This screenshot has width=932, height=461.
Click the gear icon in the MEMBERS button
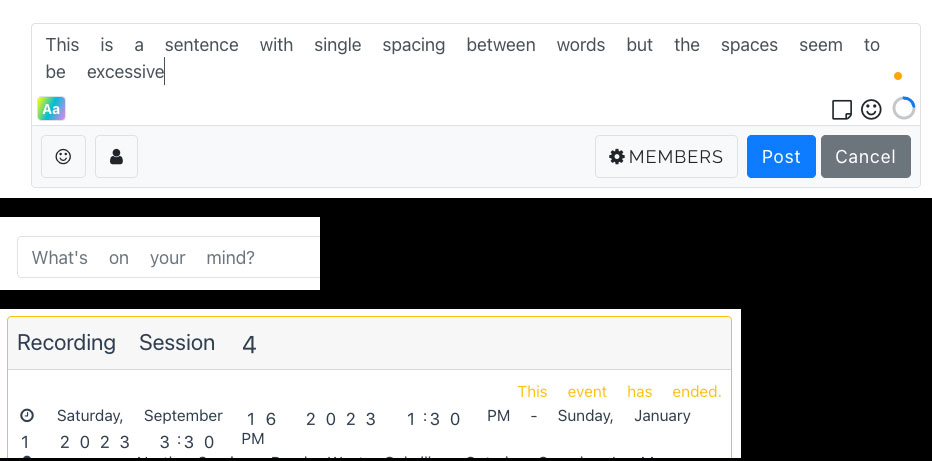[x=617, y=157]
